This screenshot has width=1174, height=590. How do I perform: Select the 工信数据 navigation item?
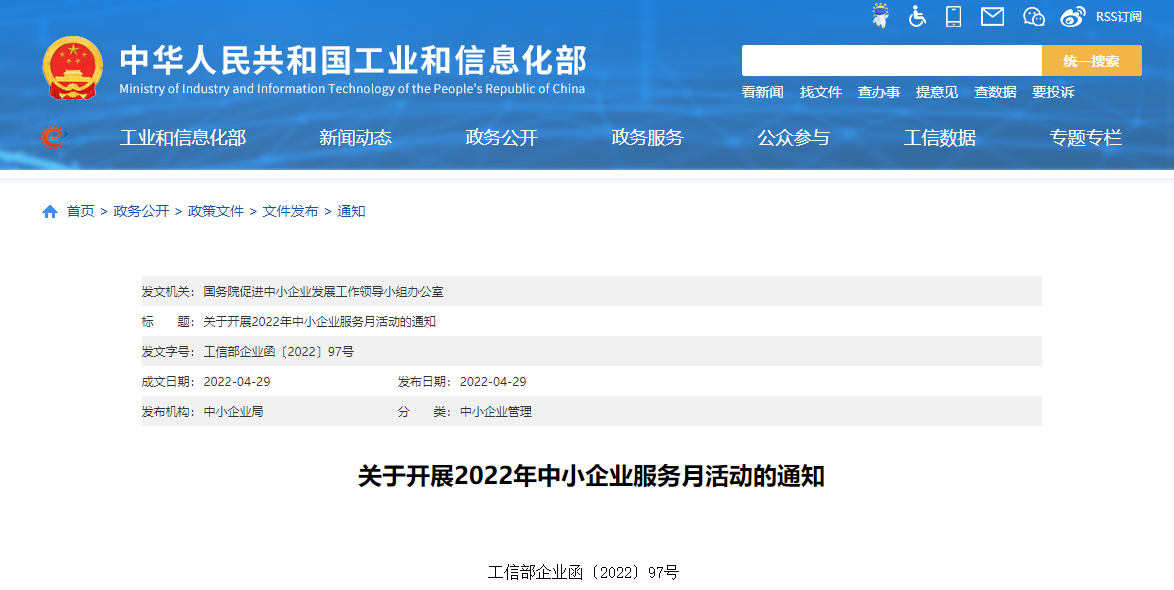(x=939, y=138)
